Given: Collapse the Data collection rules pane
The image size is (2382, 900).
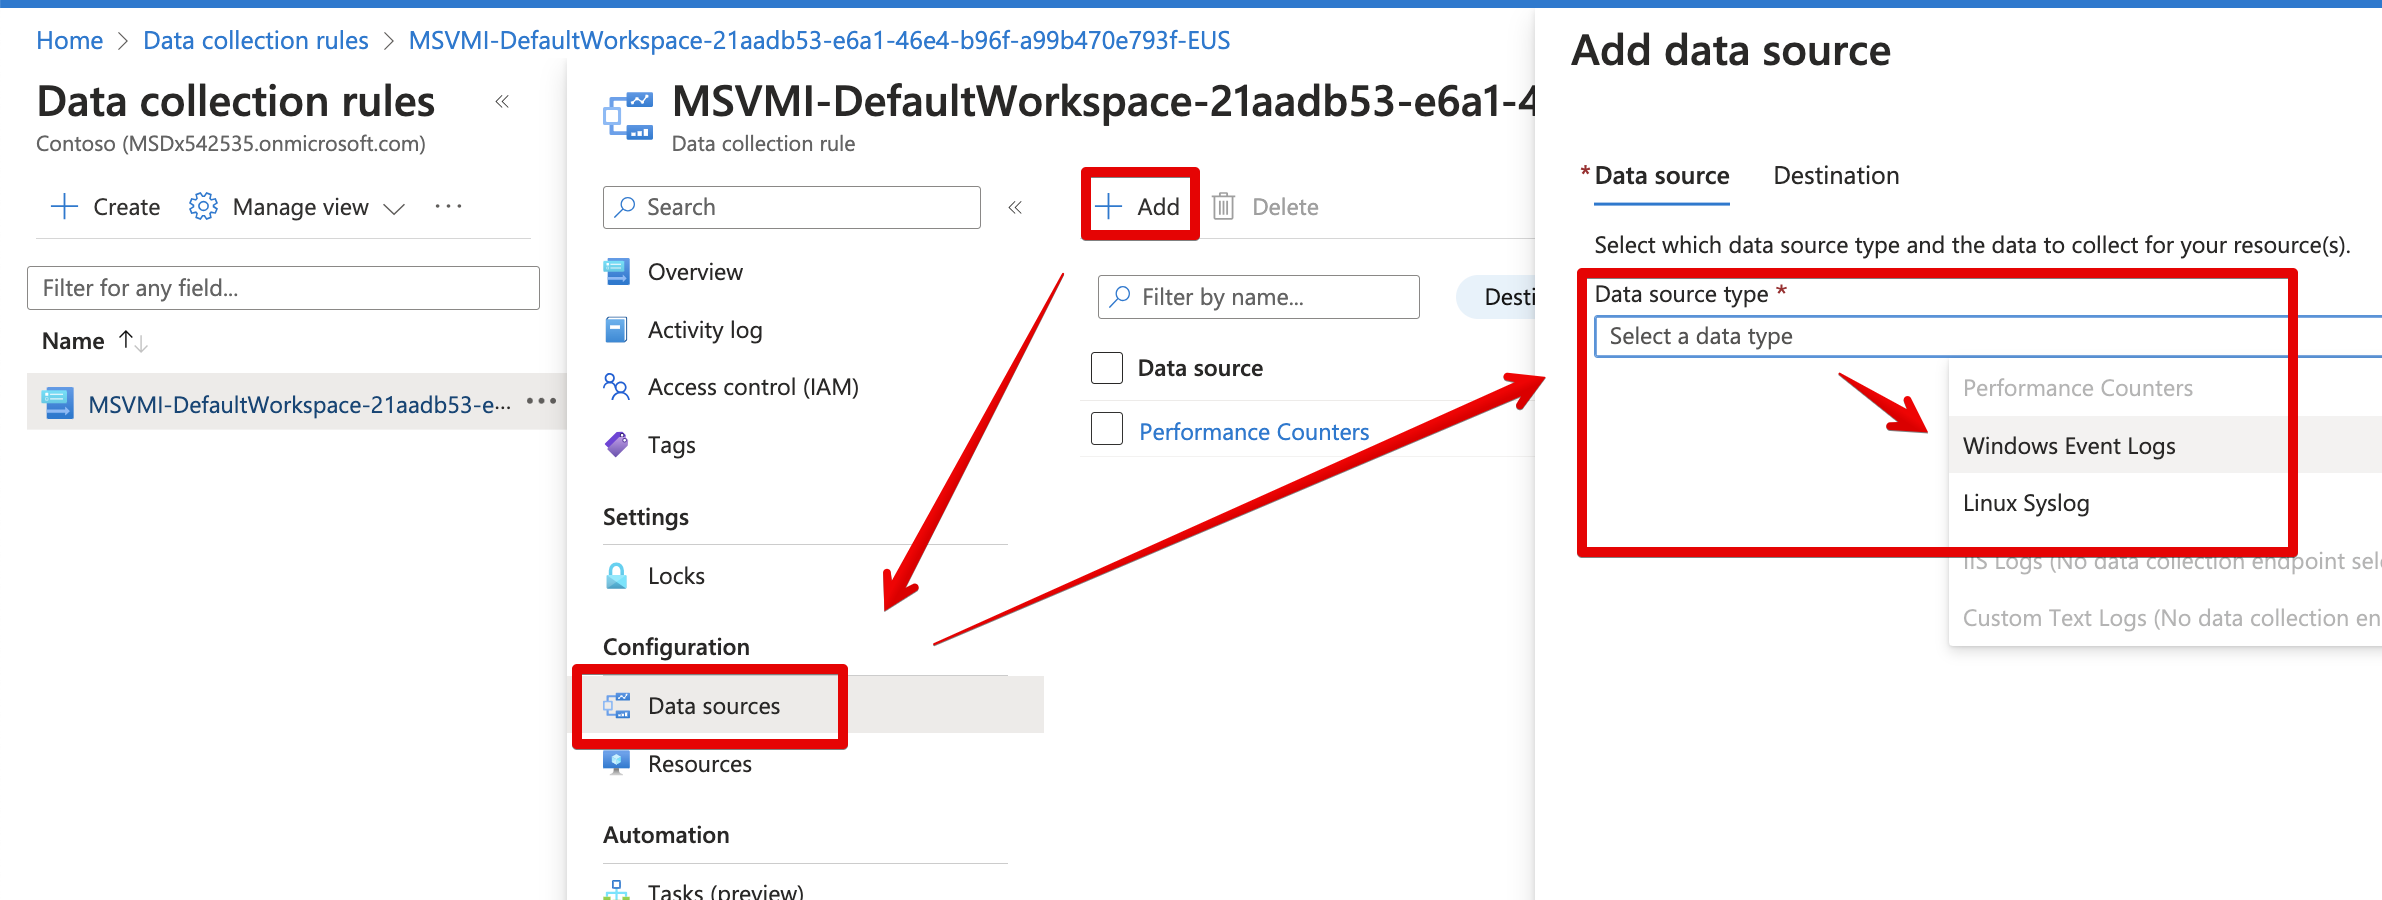Looking at the screenshot, I should 502,101.
